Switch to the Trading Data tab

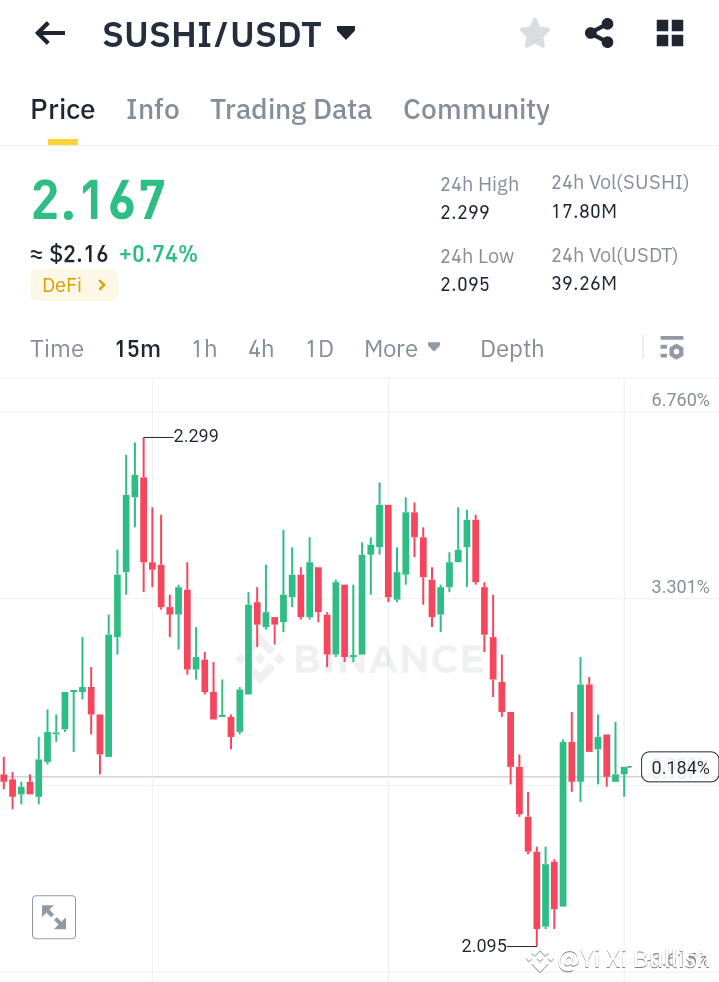coord(290,110)
